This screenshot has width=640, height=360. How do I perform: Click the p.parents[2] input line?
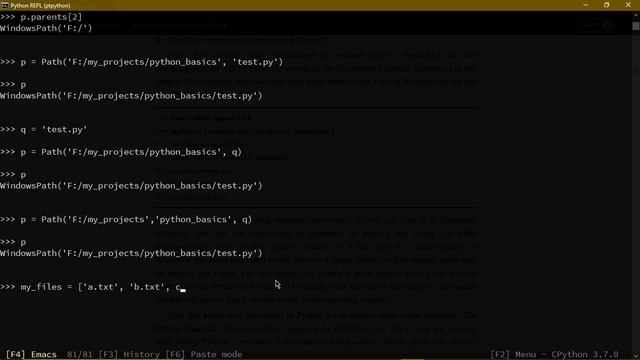tap(41, 17)
